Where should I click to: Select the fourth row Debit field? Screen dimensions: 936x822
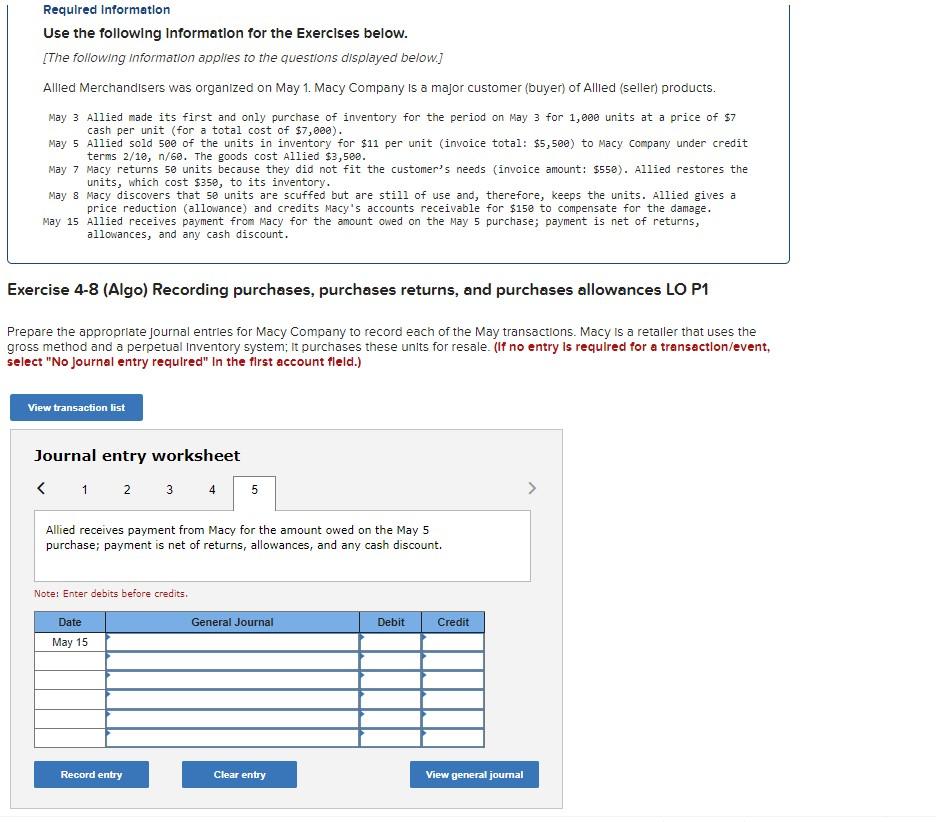click(390, 699)
